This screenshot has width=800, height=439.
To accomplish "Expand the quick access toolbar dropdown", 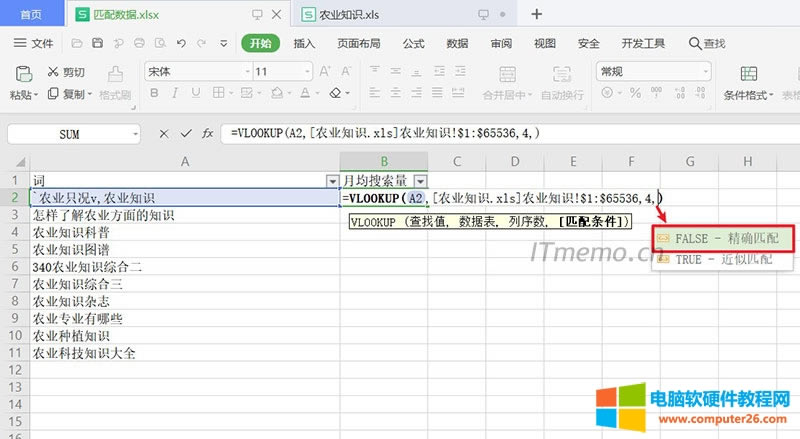I will 223,43.
